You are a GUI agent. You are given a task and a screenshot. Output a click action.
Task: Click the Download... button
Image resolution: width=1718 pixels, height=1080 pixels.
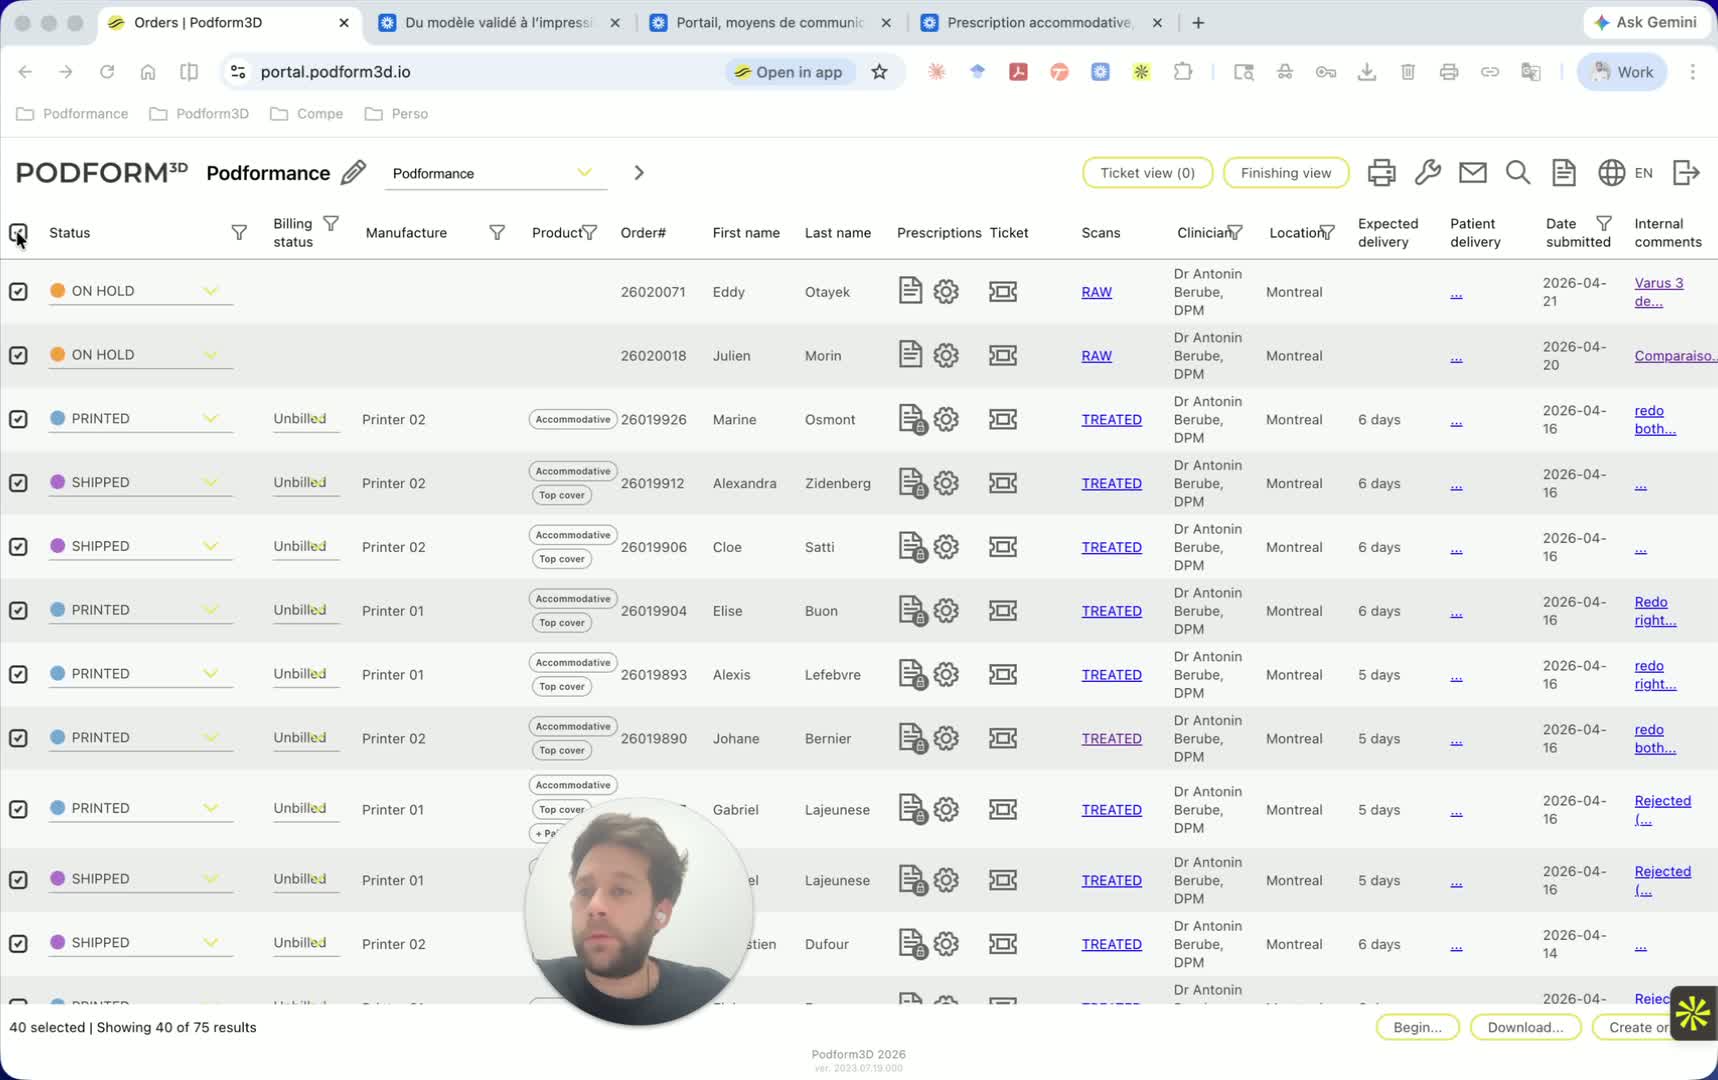[x=1525, y=1027]
